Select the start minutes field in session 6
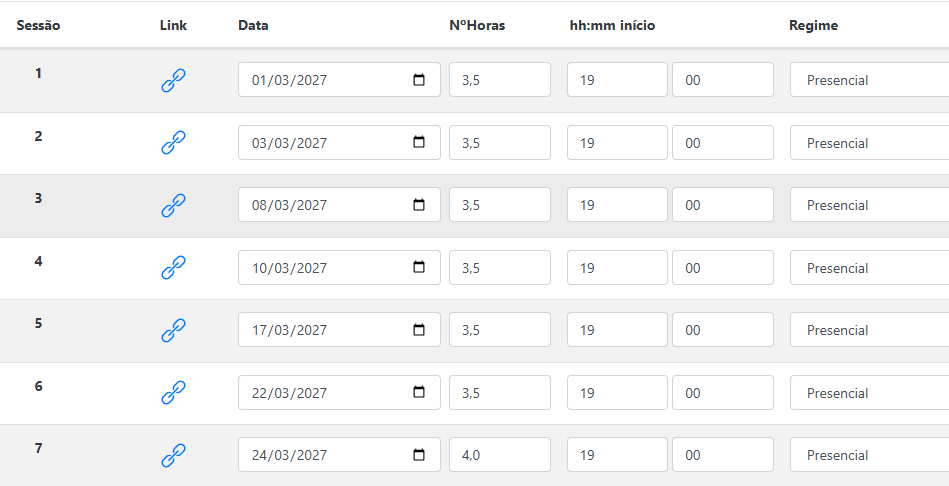Screen dimensions: 949x486 click(723, 393)
